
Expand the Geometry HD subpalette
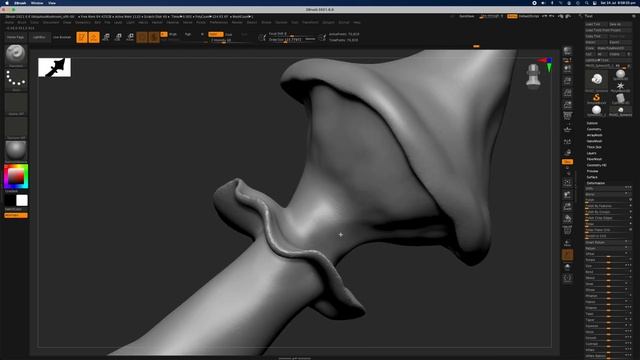[596, 165]
